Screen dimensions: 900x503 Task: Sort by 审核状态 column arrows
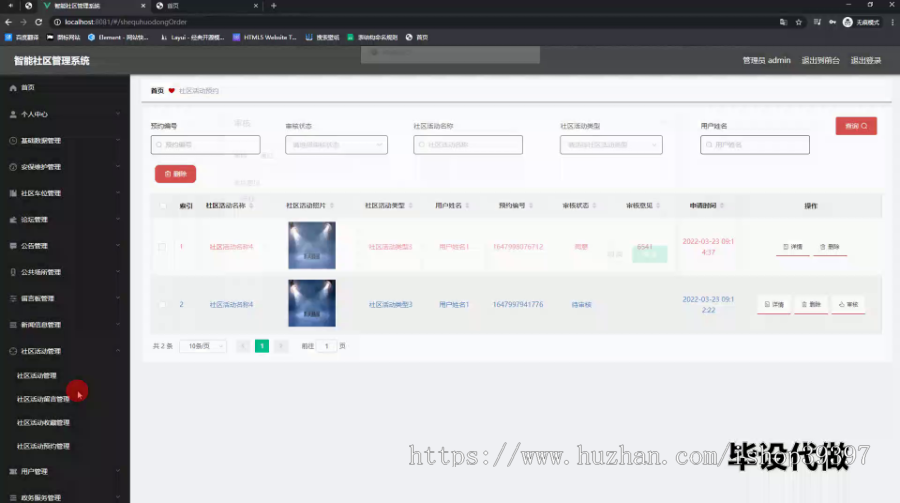pos(595,206)
